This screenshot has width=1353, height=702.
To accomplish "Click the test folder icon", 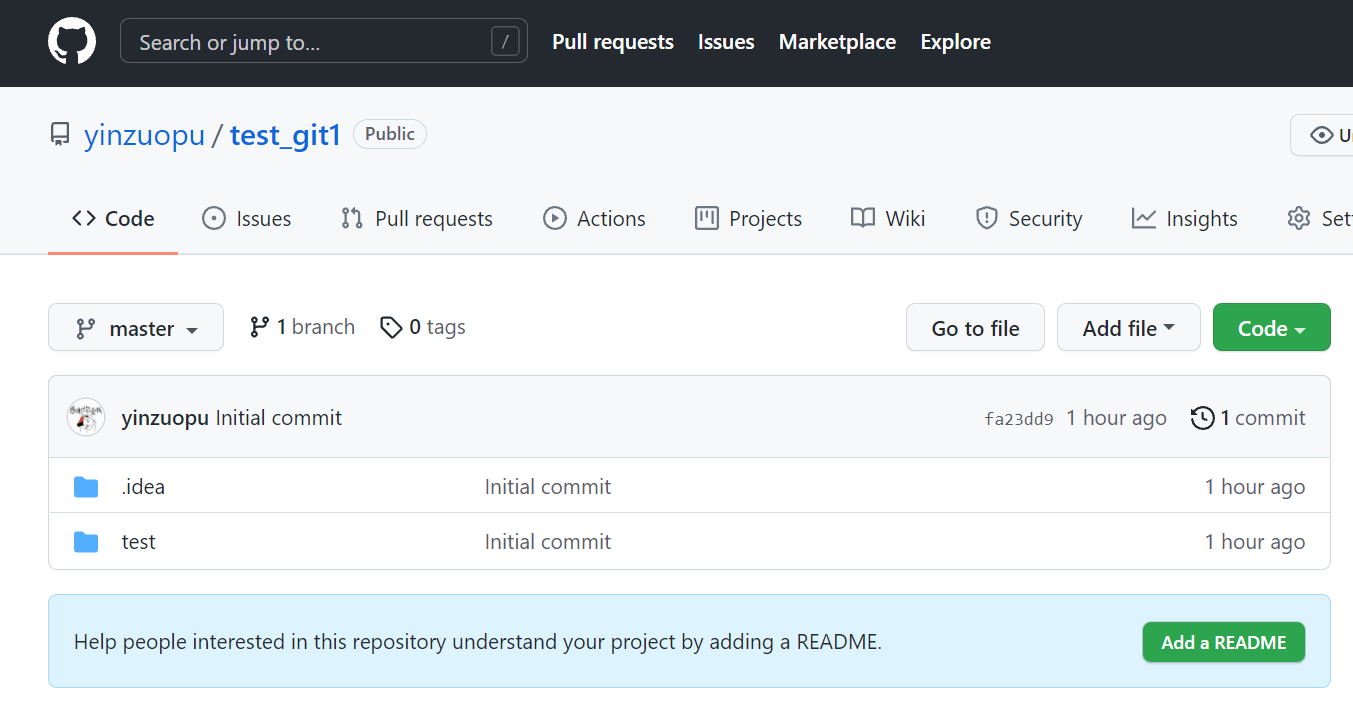I will (x=86, y=542).
